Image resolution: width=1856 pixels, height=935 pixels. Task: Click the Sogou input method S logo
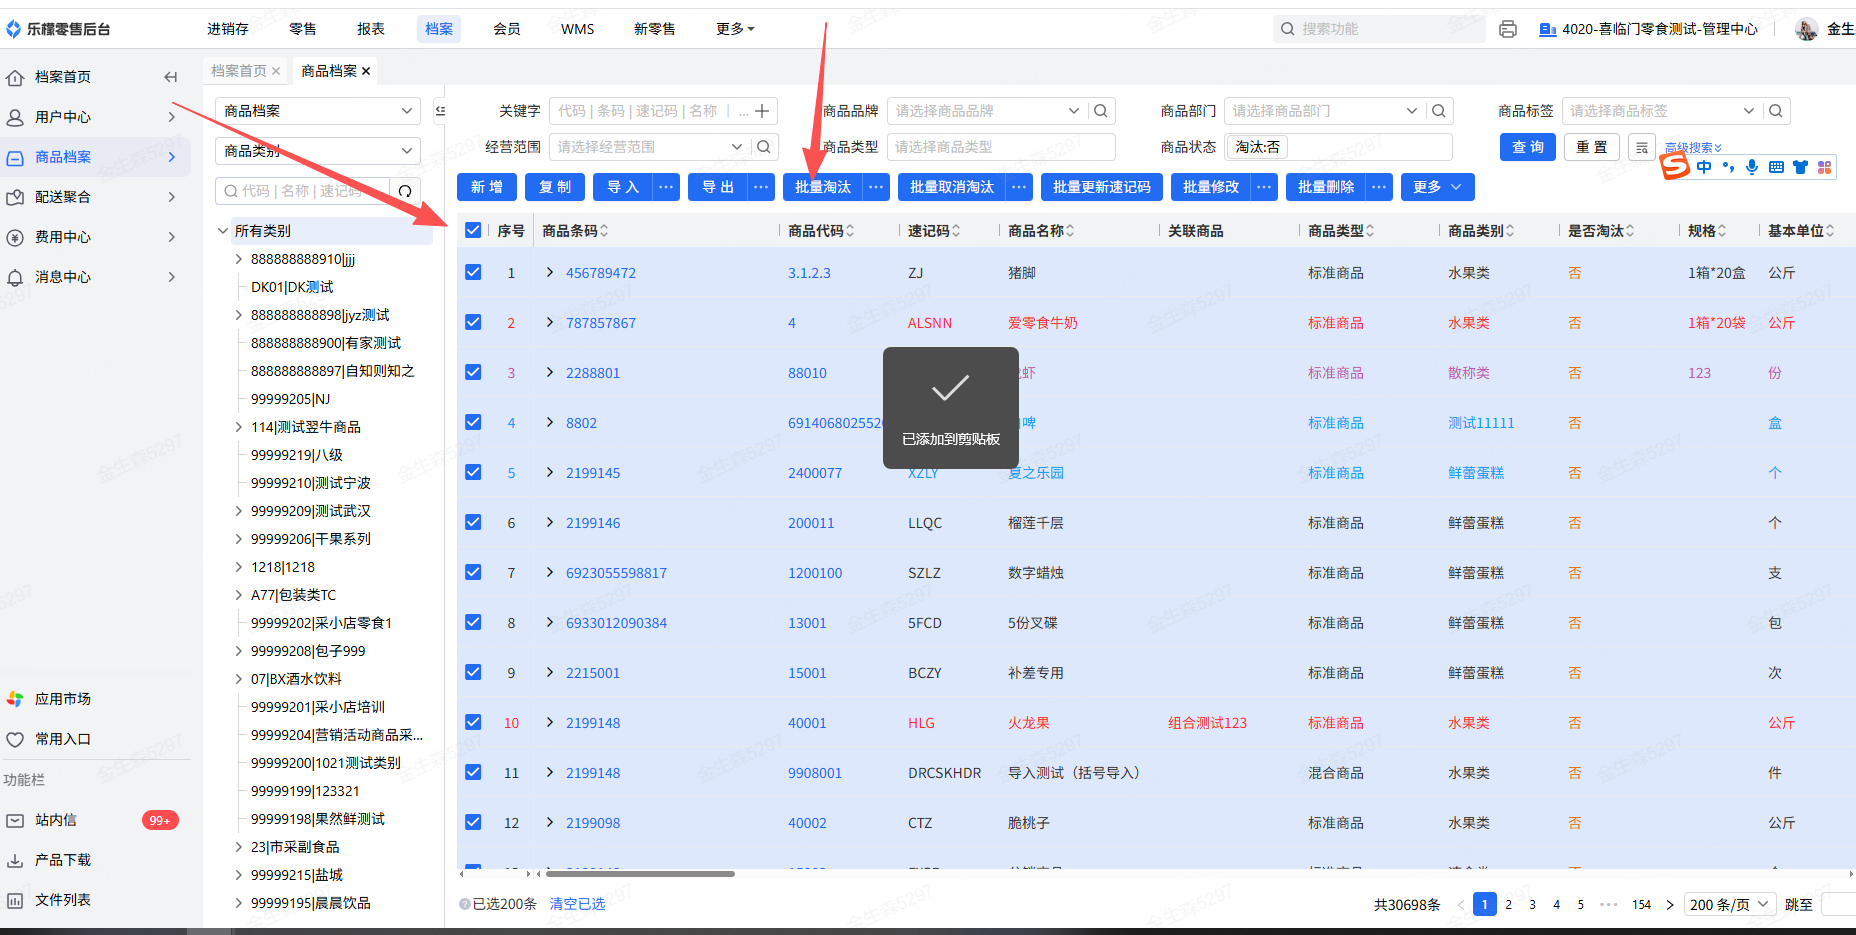1675,166
